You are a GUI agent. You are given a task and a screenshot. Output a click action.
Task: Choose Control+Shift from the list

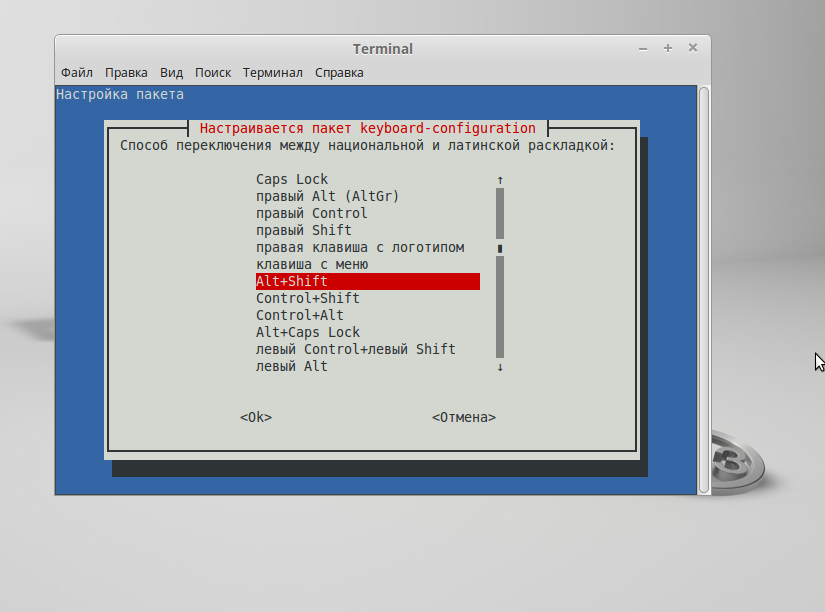click(x=307, y=298)
